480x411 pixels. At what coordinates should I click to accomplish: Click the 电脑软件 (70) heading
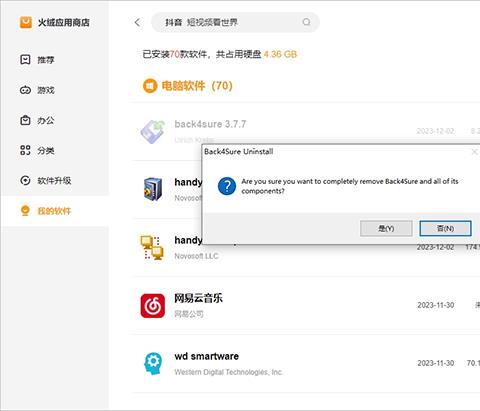pyautogui.click(x=197, y=86)
